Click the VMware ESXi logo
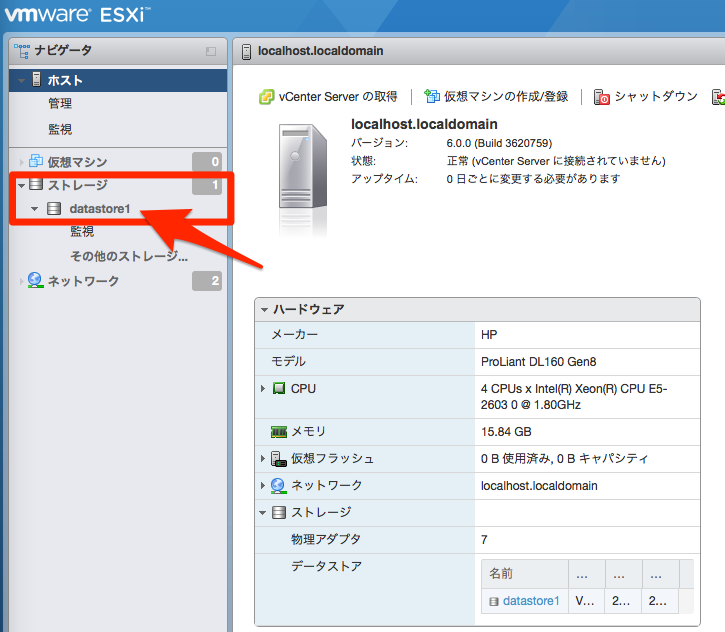The width and height of the screenshot is (725, 632). 76,15
